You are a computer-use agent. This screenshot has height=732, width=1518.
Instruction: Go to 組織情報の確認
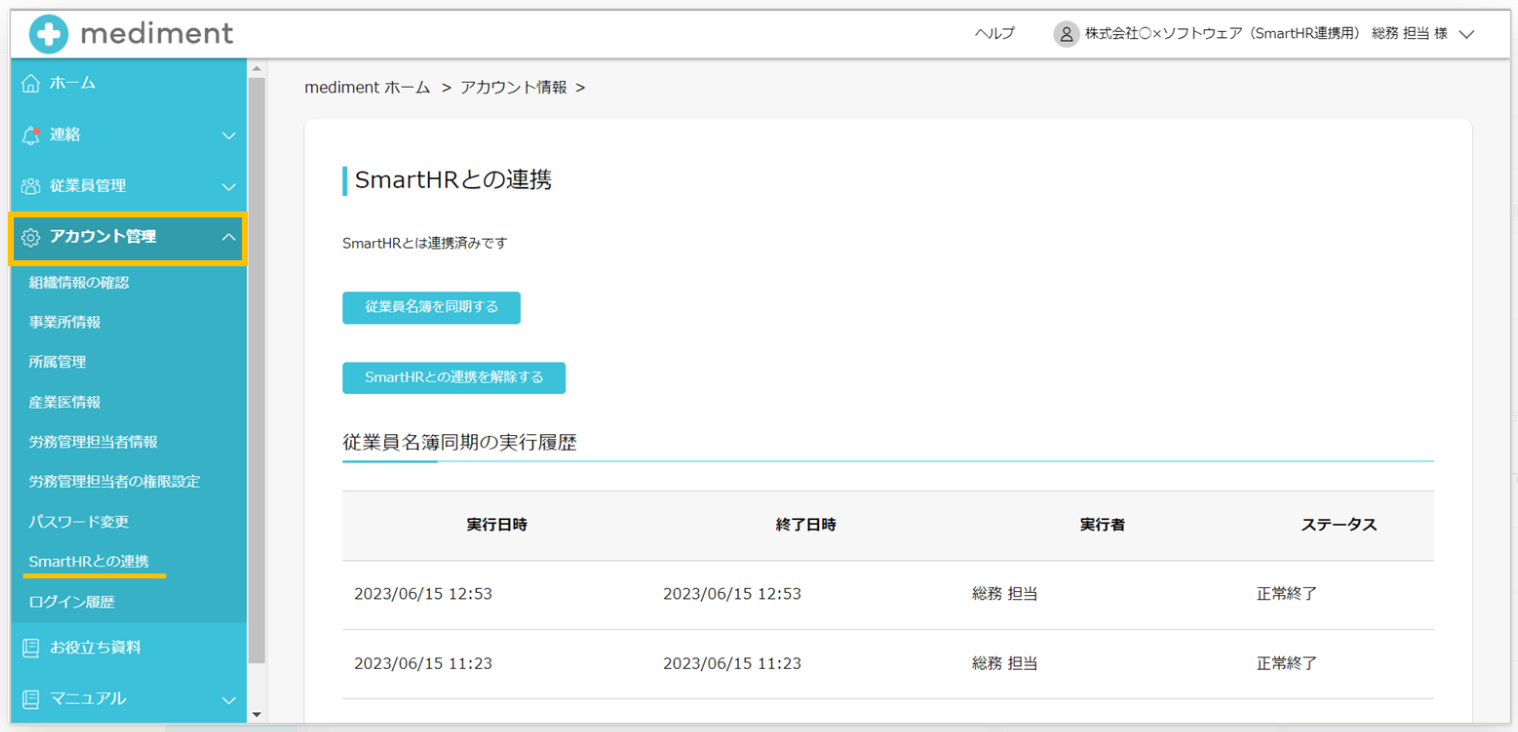pyautogui.click(x=79, y=283)
